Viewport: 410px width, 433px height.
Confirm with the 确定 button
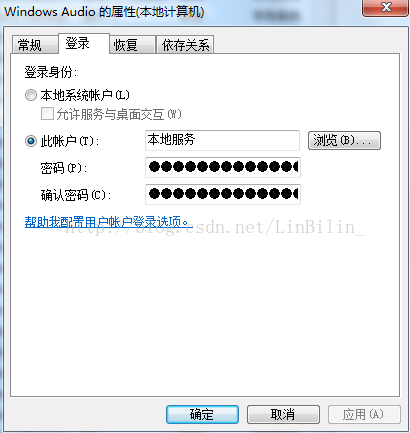[x=202, y=414]
